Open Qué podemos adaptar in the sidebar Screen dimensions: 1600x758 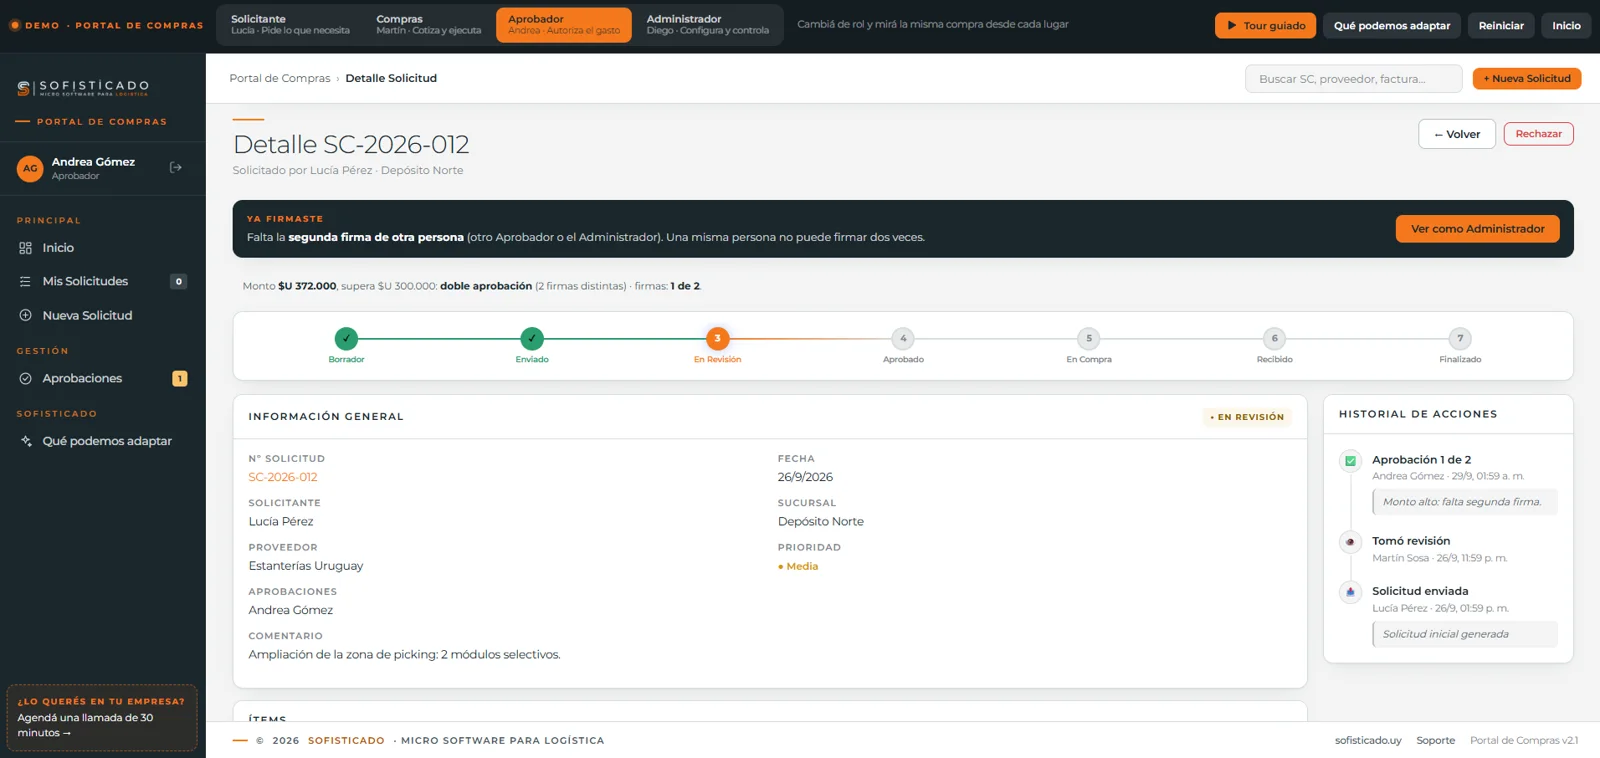click(x=103, y=441)
